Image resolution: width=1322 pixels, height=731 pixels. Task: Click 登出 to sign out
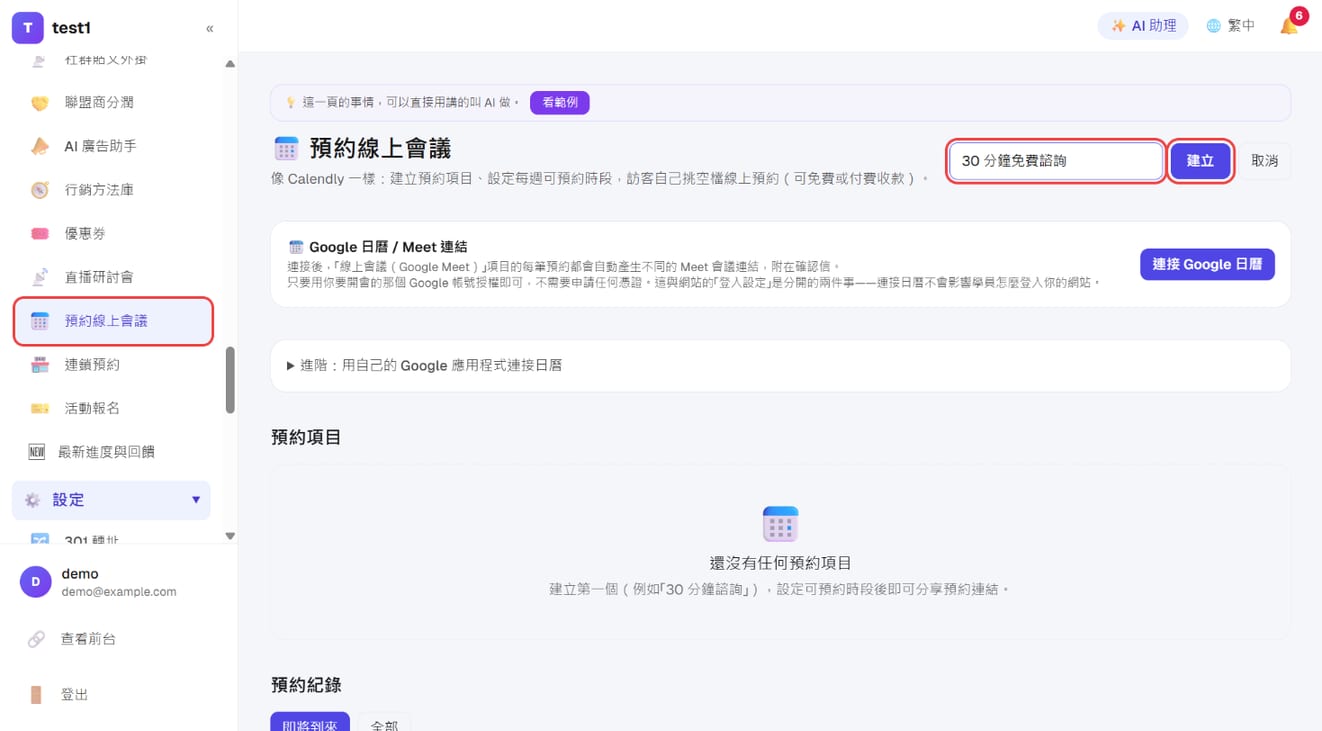74,695
